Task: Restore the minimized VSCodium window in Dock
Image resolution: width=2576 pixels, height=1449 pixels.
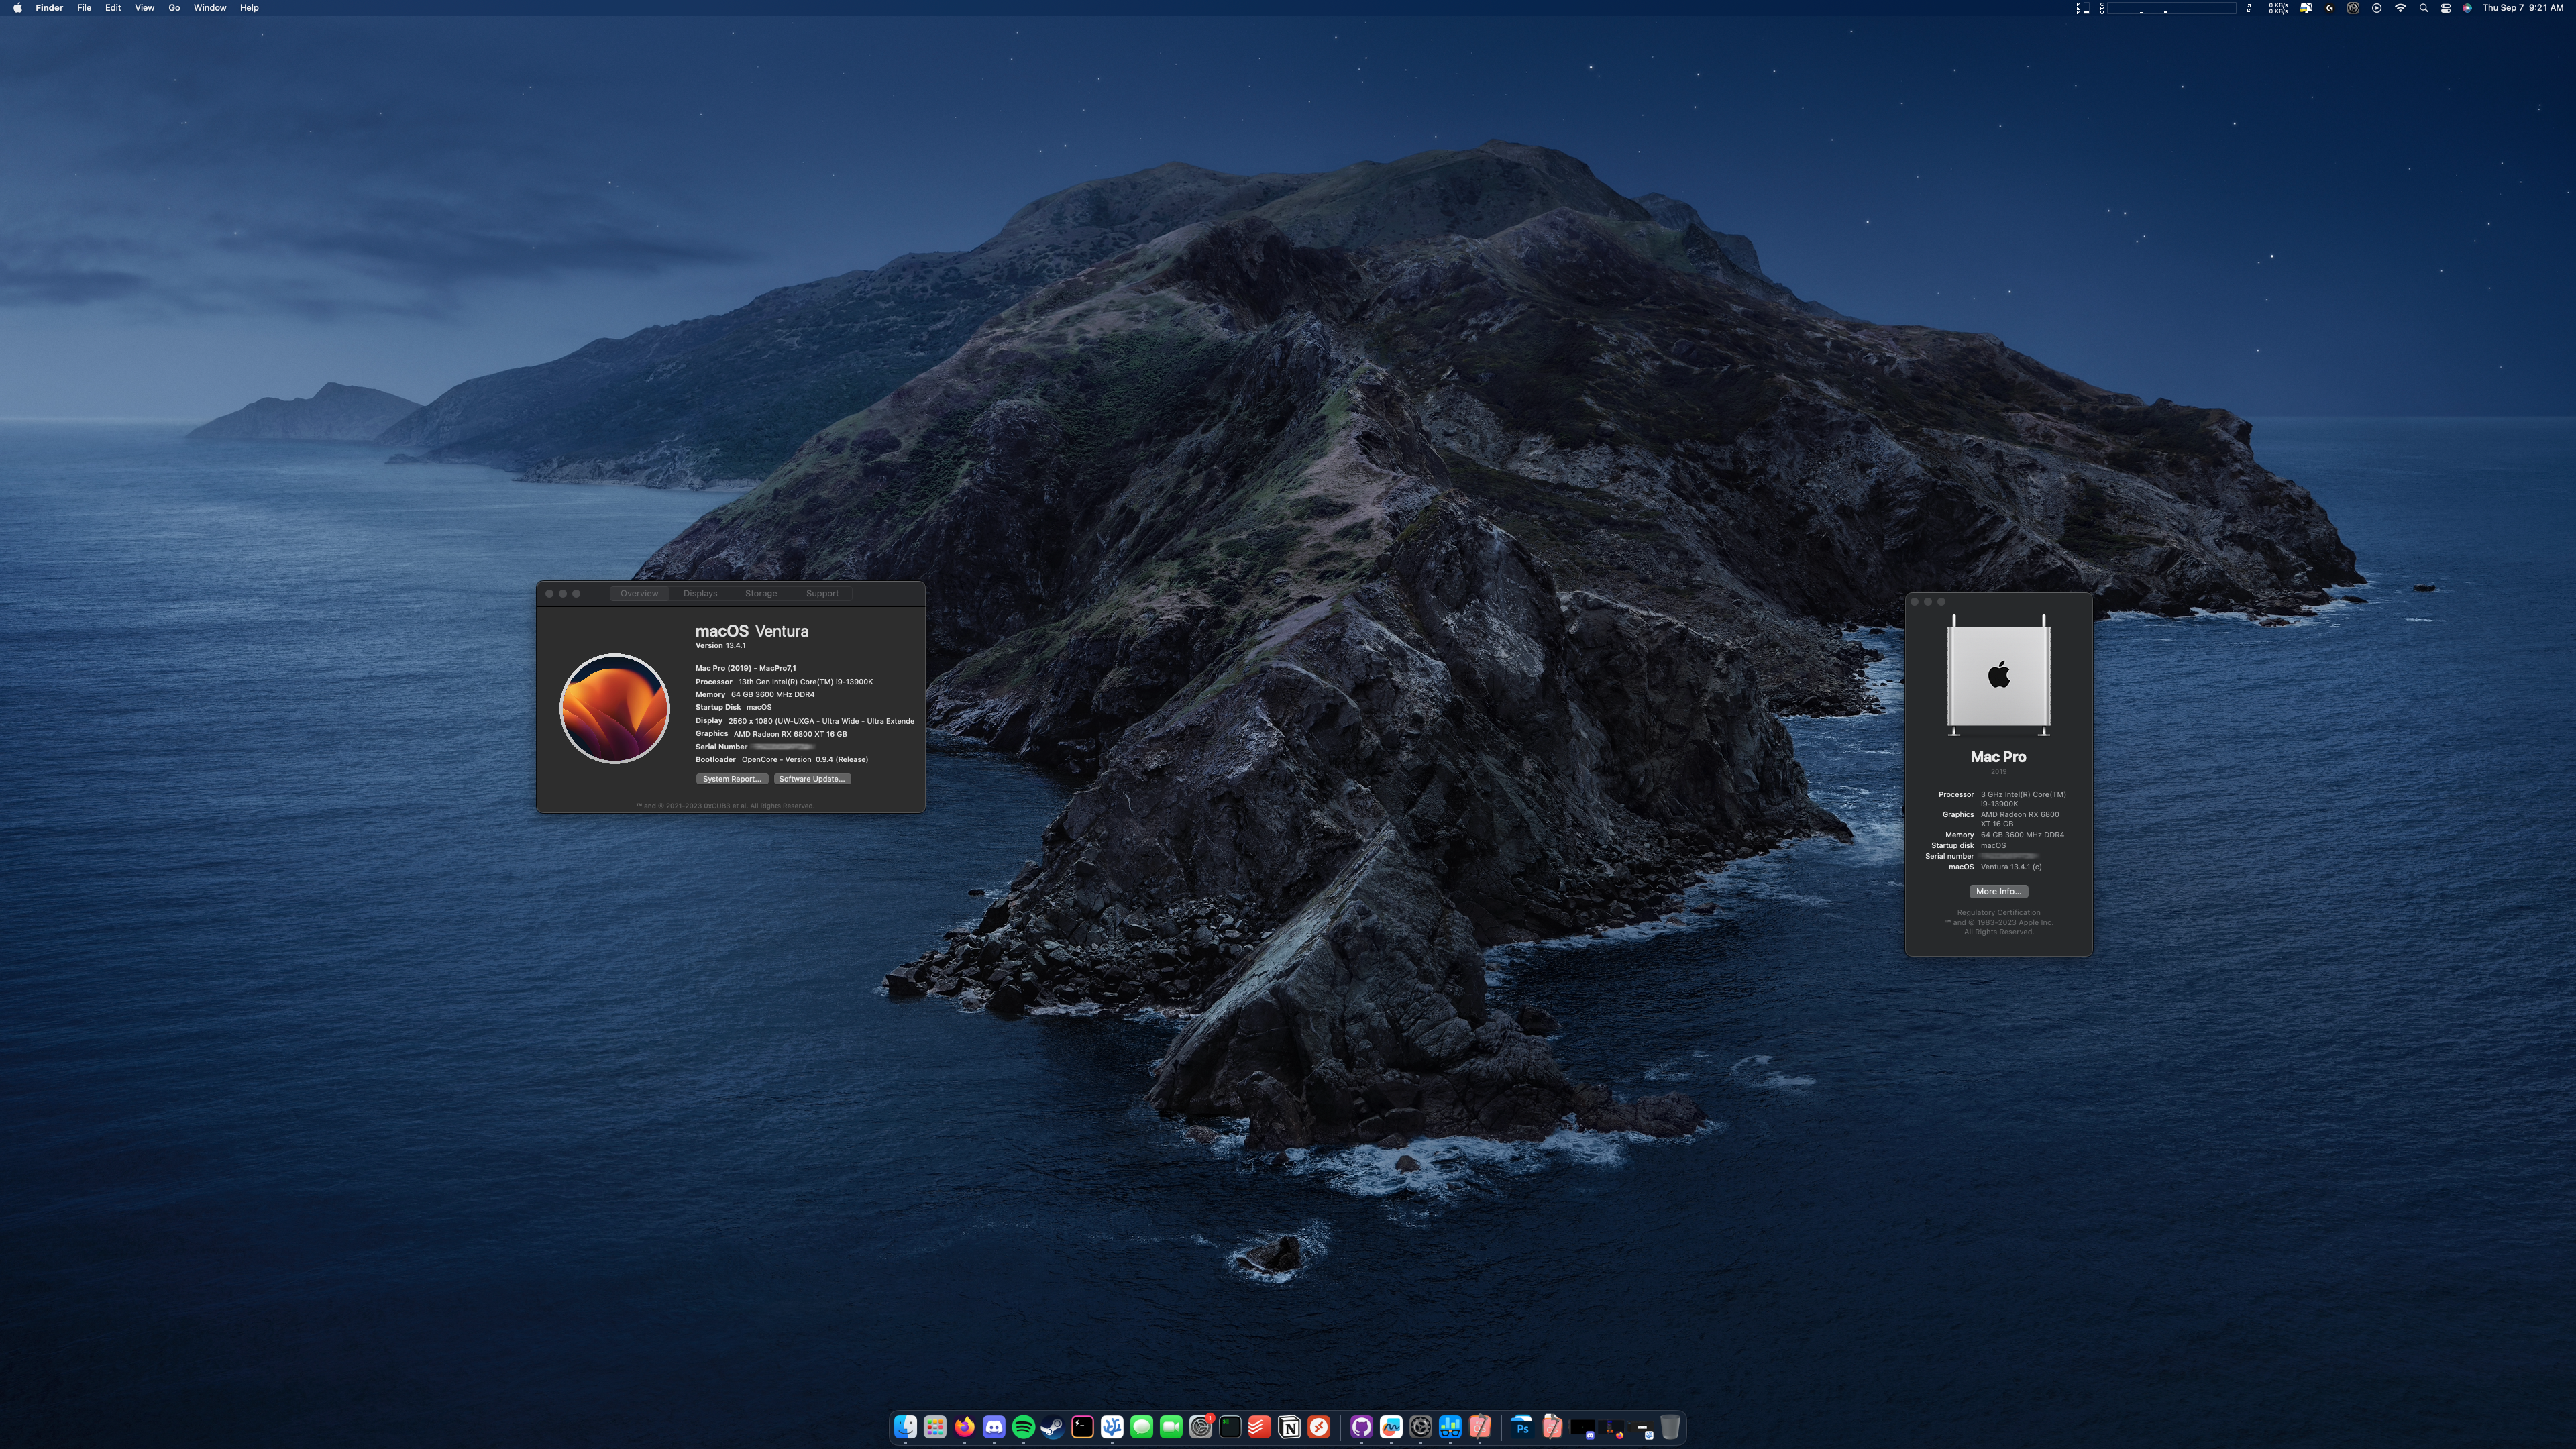Action: [x=1641, y=1430]
